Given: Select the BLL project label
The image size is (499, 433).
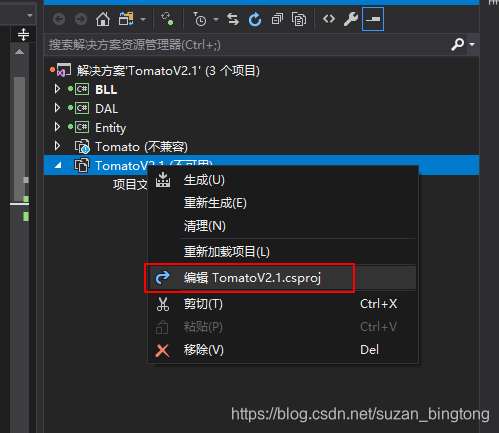Looking at the screenshot, I should [x=106, y=90].
